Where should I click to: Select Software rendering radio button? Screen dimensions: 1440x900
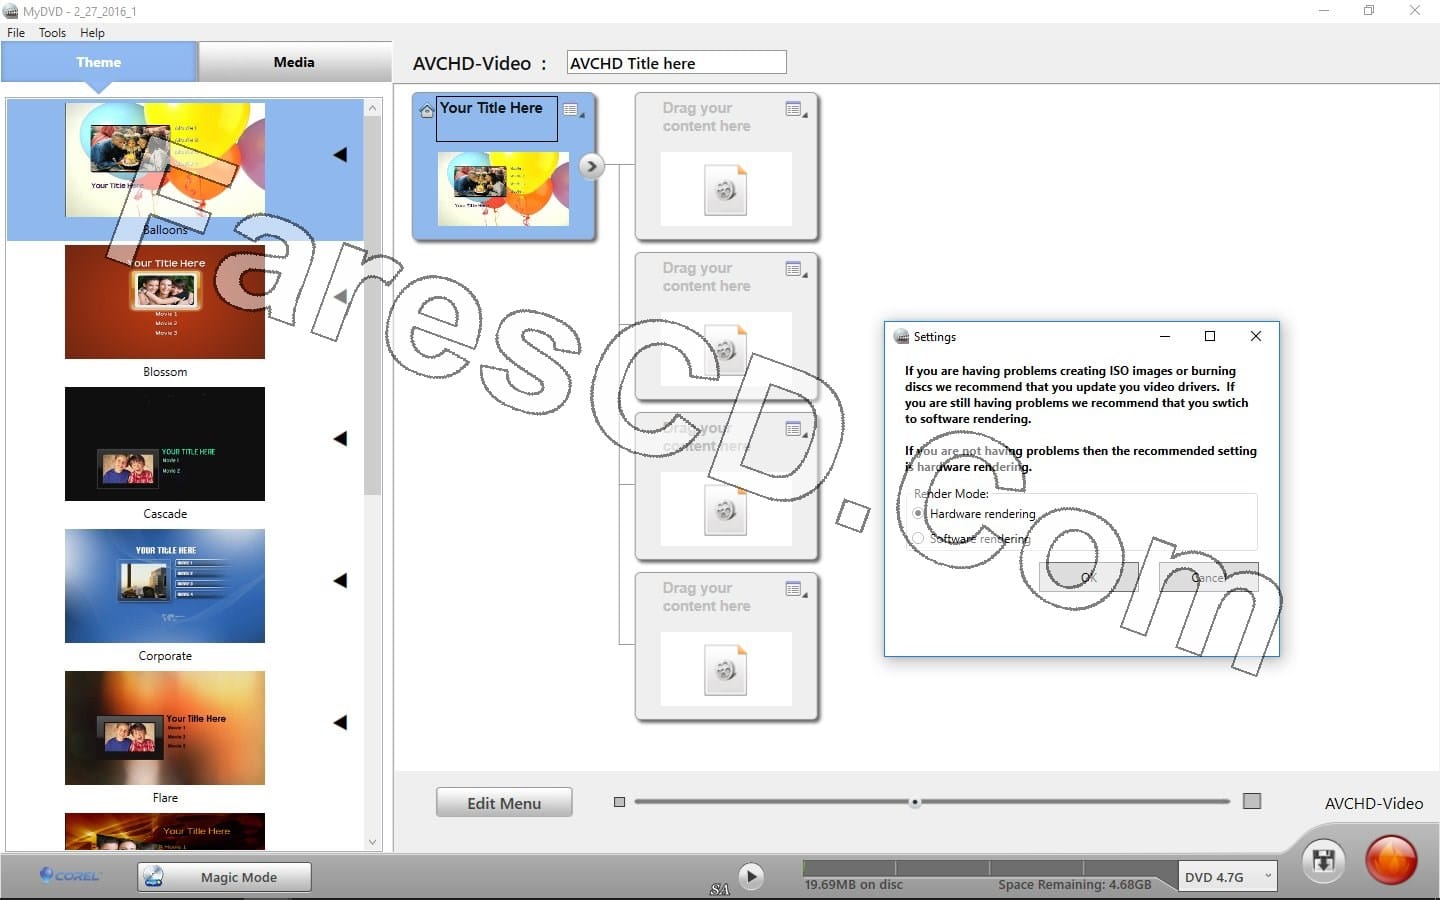click(918, 538)
